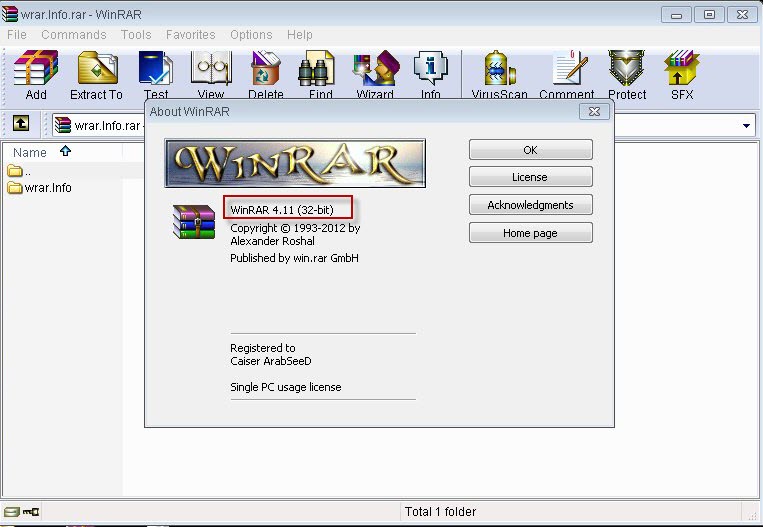The height and width of the screenshot is (527, 763).
Task: Go up one folder level
Action: [x=21, y=124]
